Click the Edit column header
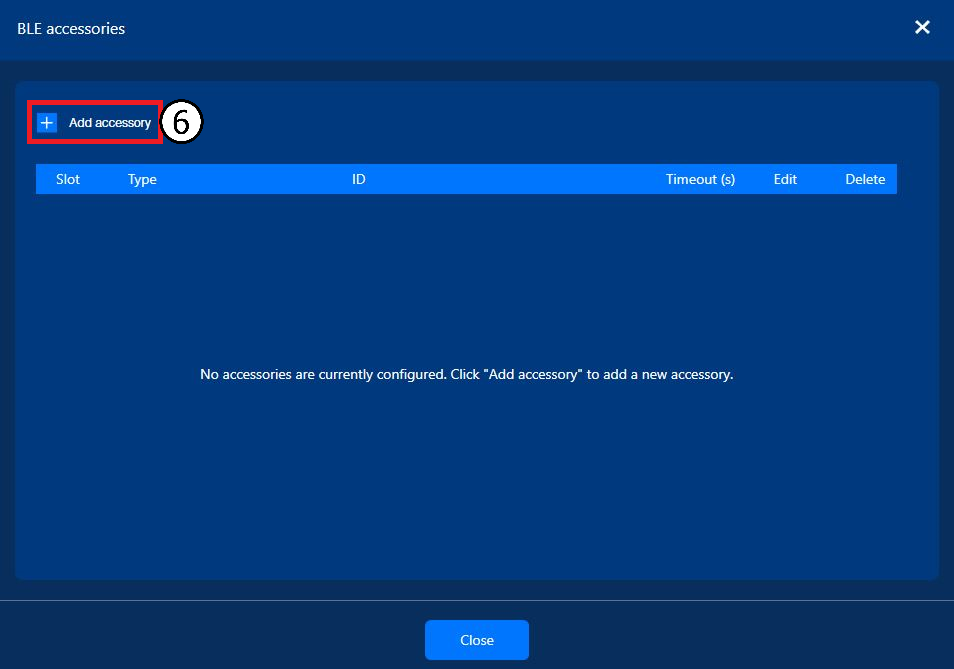954x669 pixels. [x=785, y=179]
